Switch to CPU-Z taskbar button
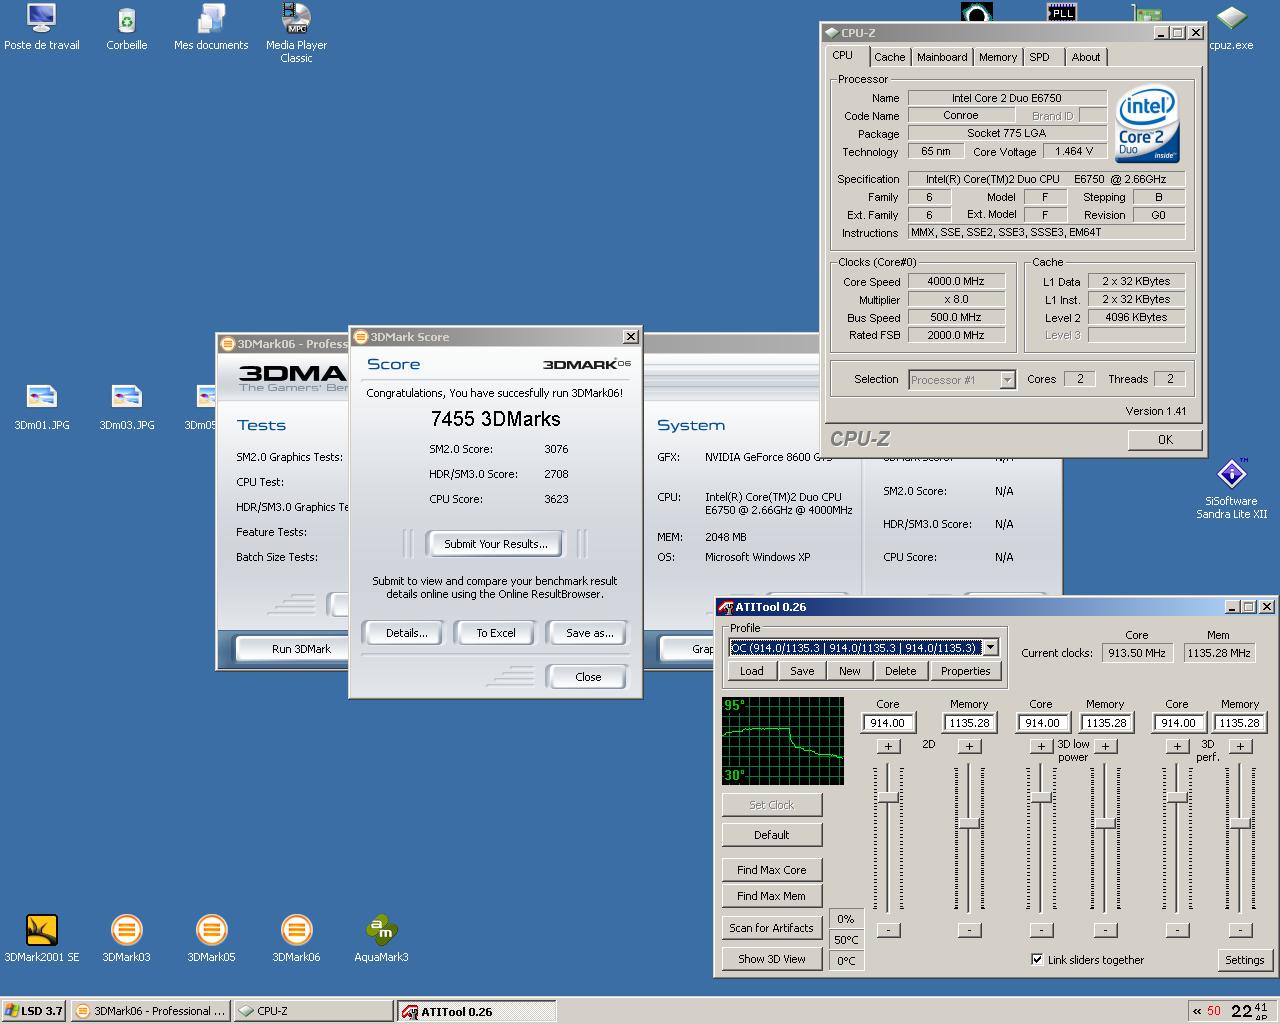This screenshot has width=1280, height=1024. point(314,1011)
